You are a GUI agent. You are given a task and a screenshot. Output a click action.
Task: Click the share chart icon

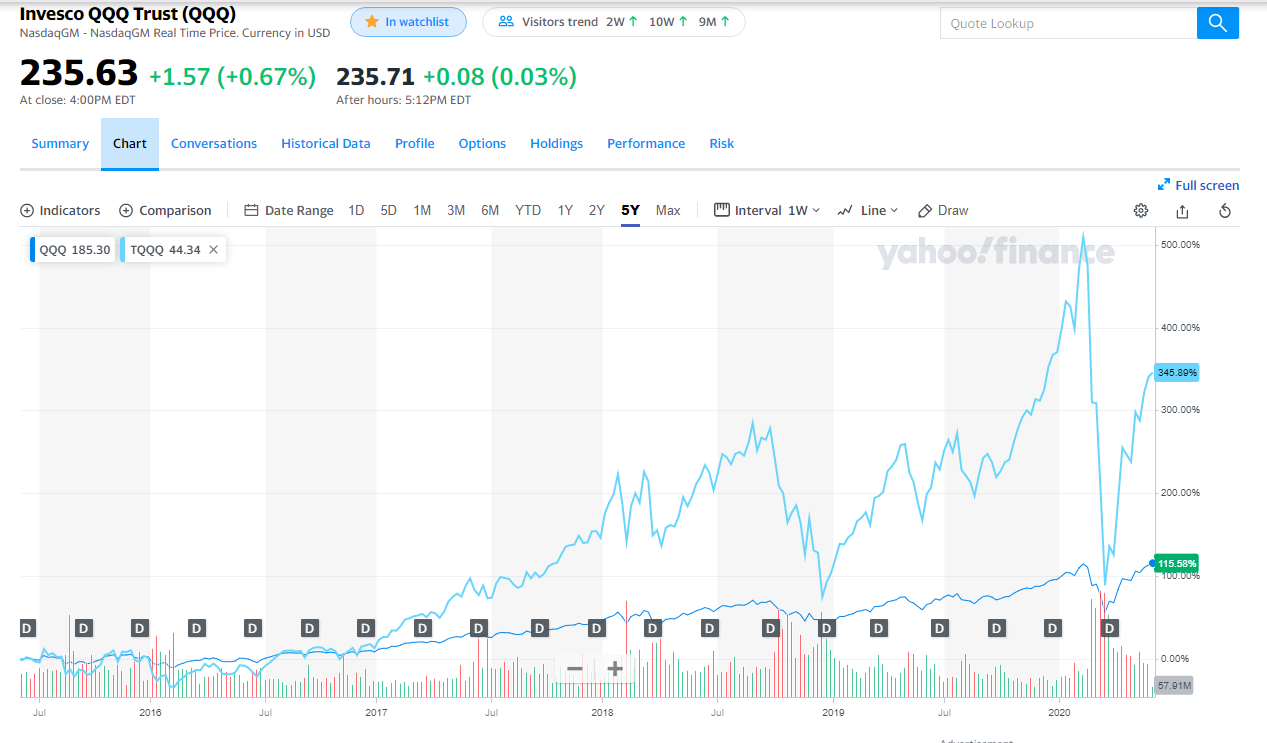click(x=1183, y=211)
